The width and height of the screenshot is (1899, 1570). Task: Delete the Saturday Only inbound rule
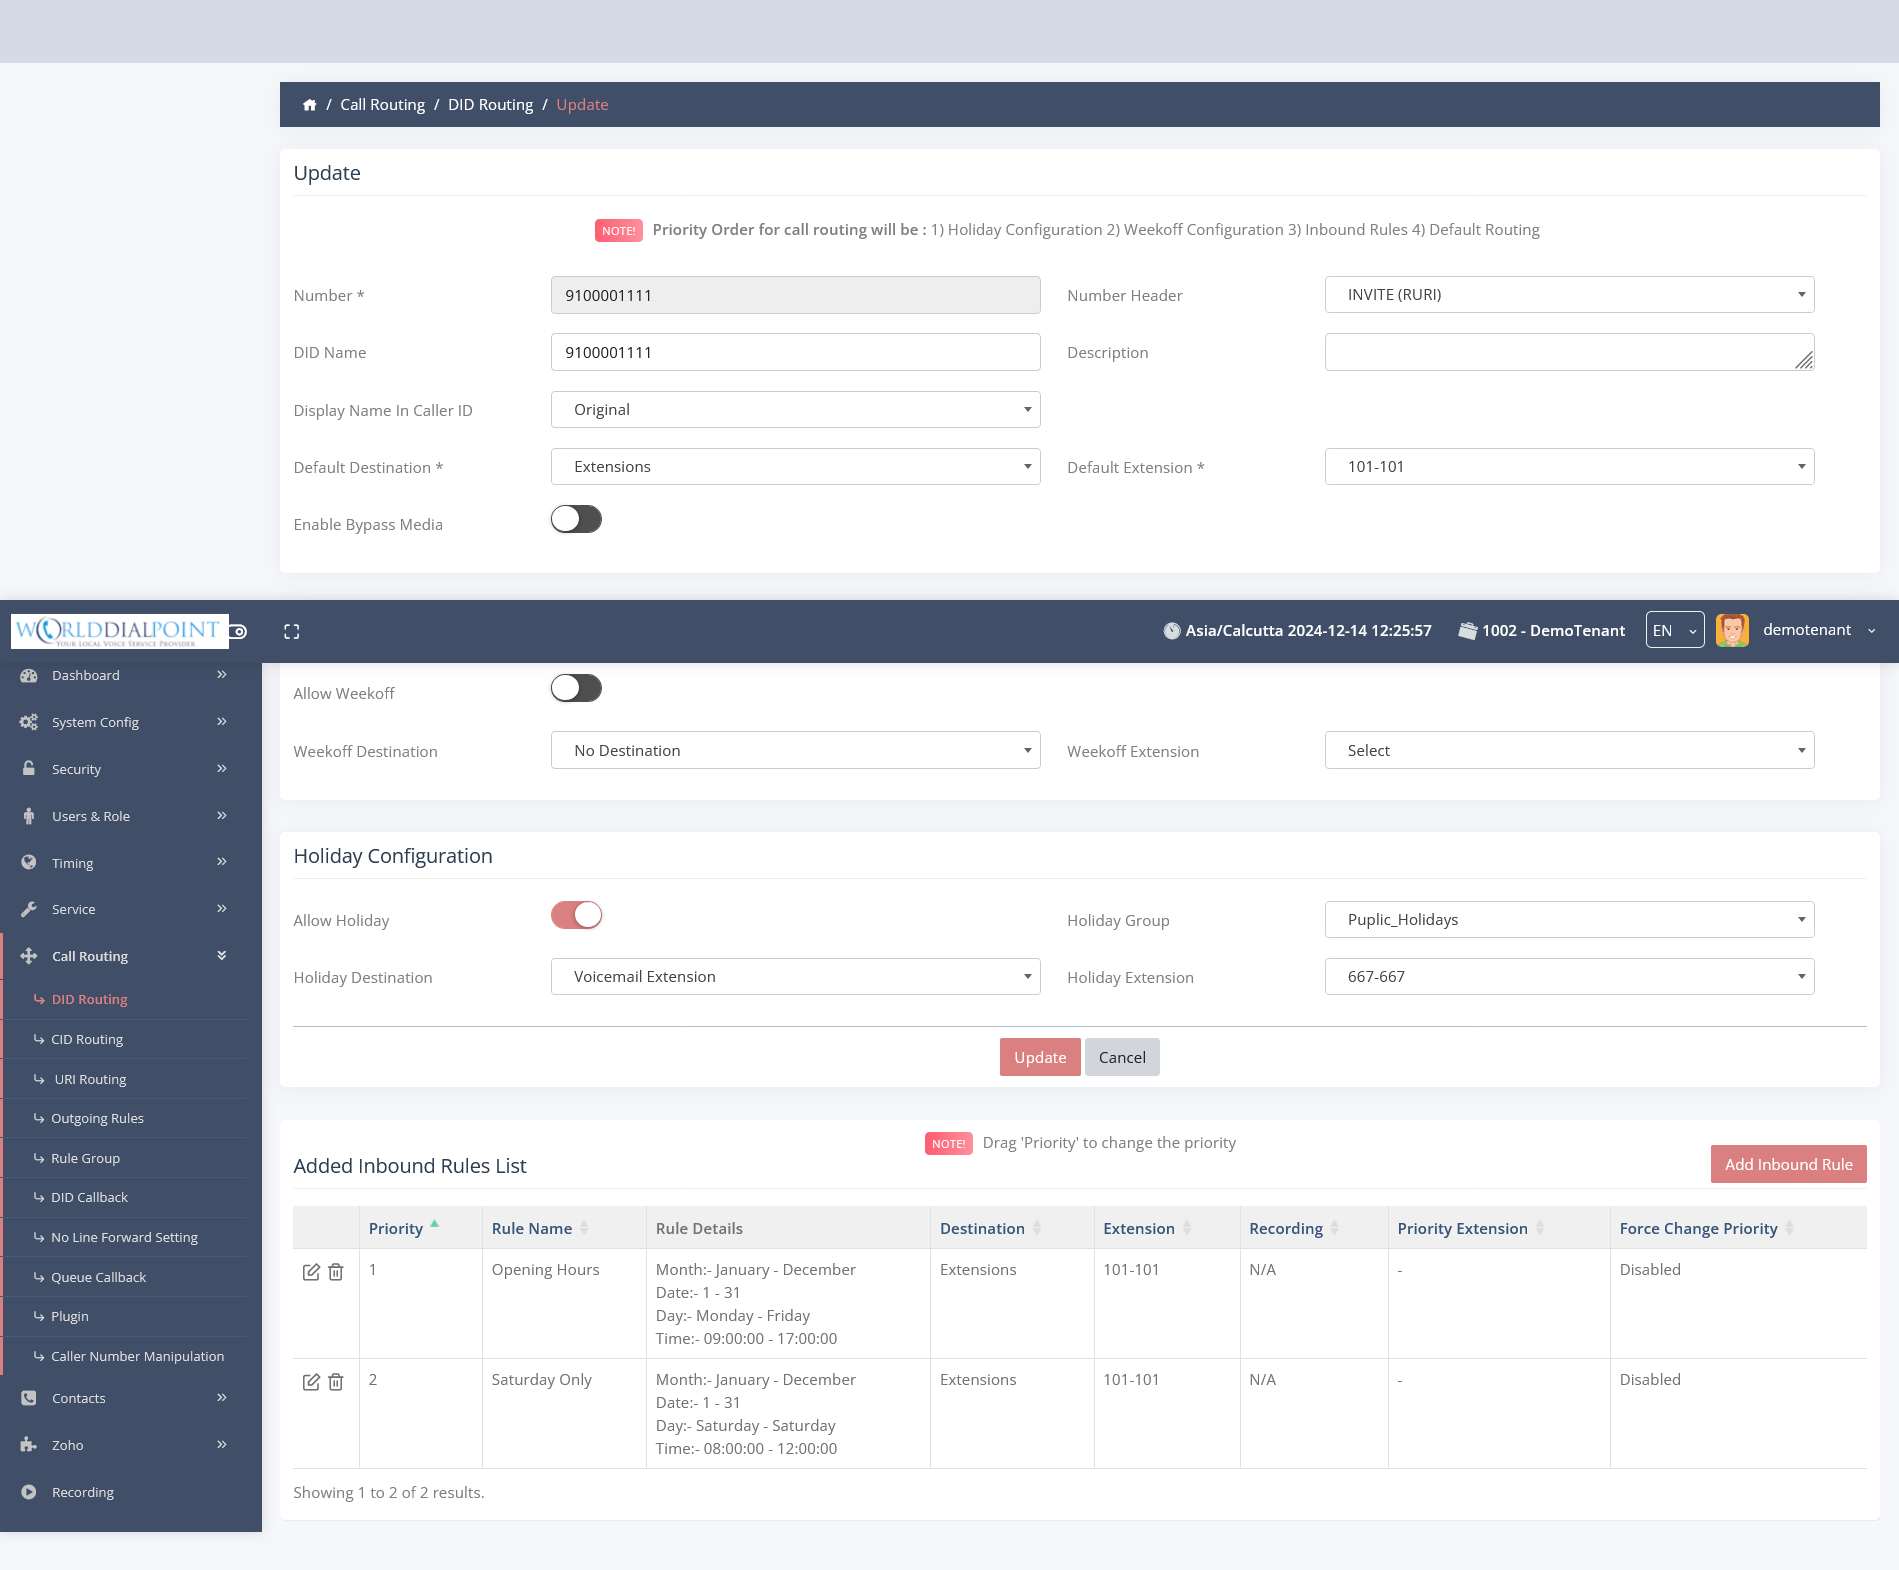(x=336, y=1382)
